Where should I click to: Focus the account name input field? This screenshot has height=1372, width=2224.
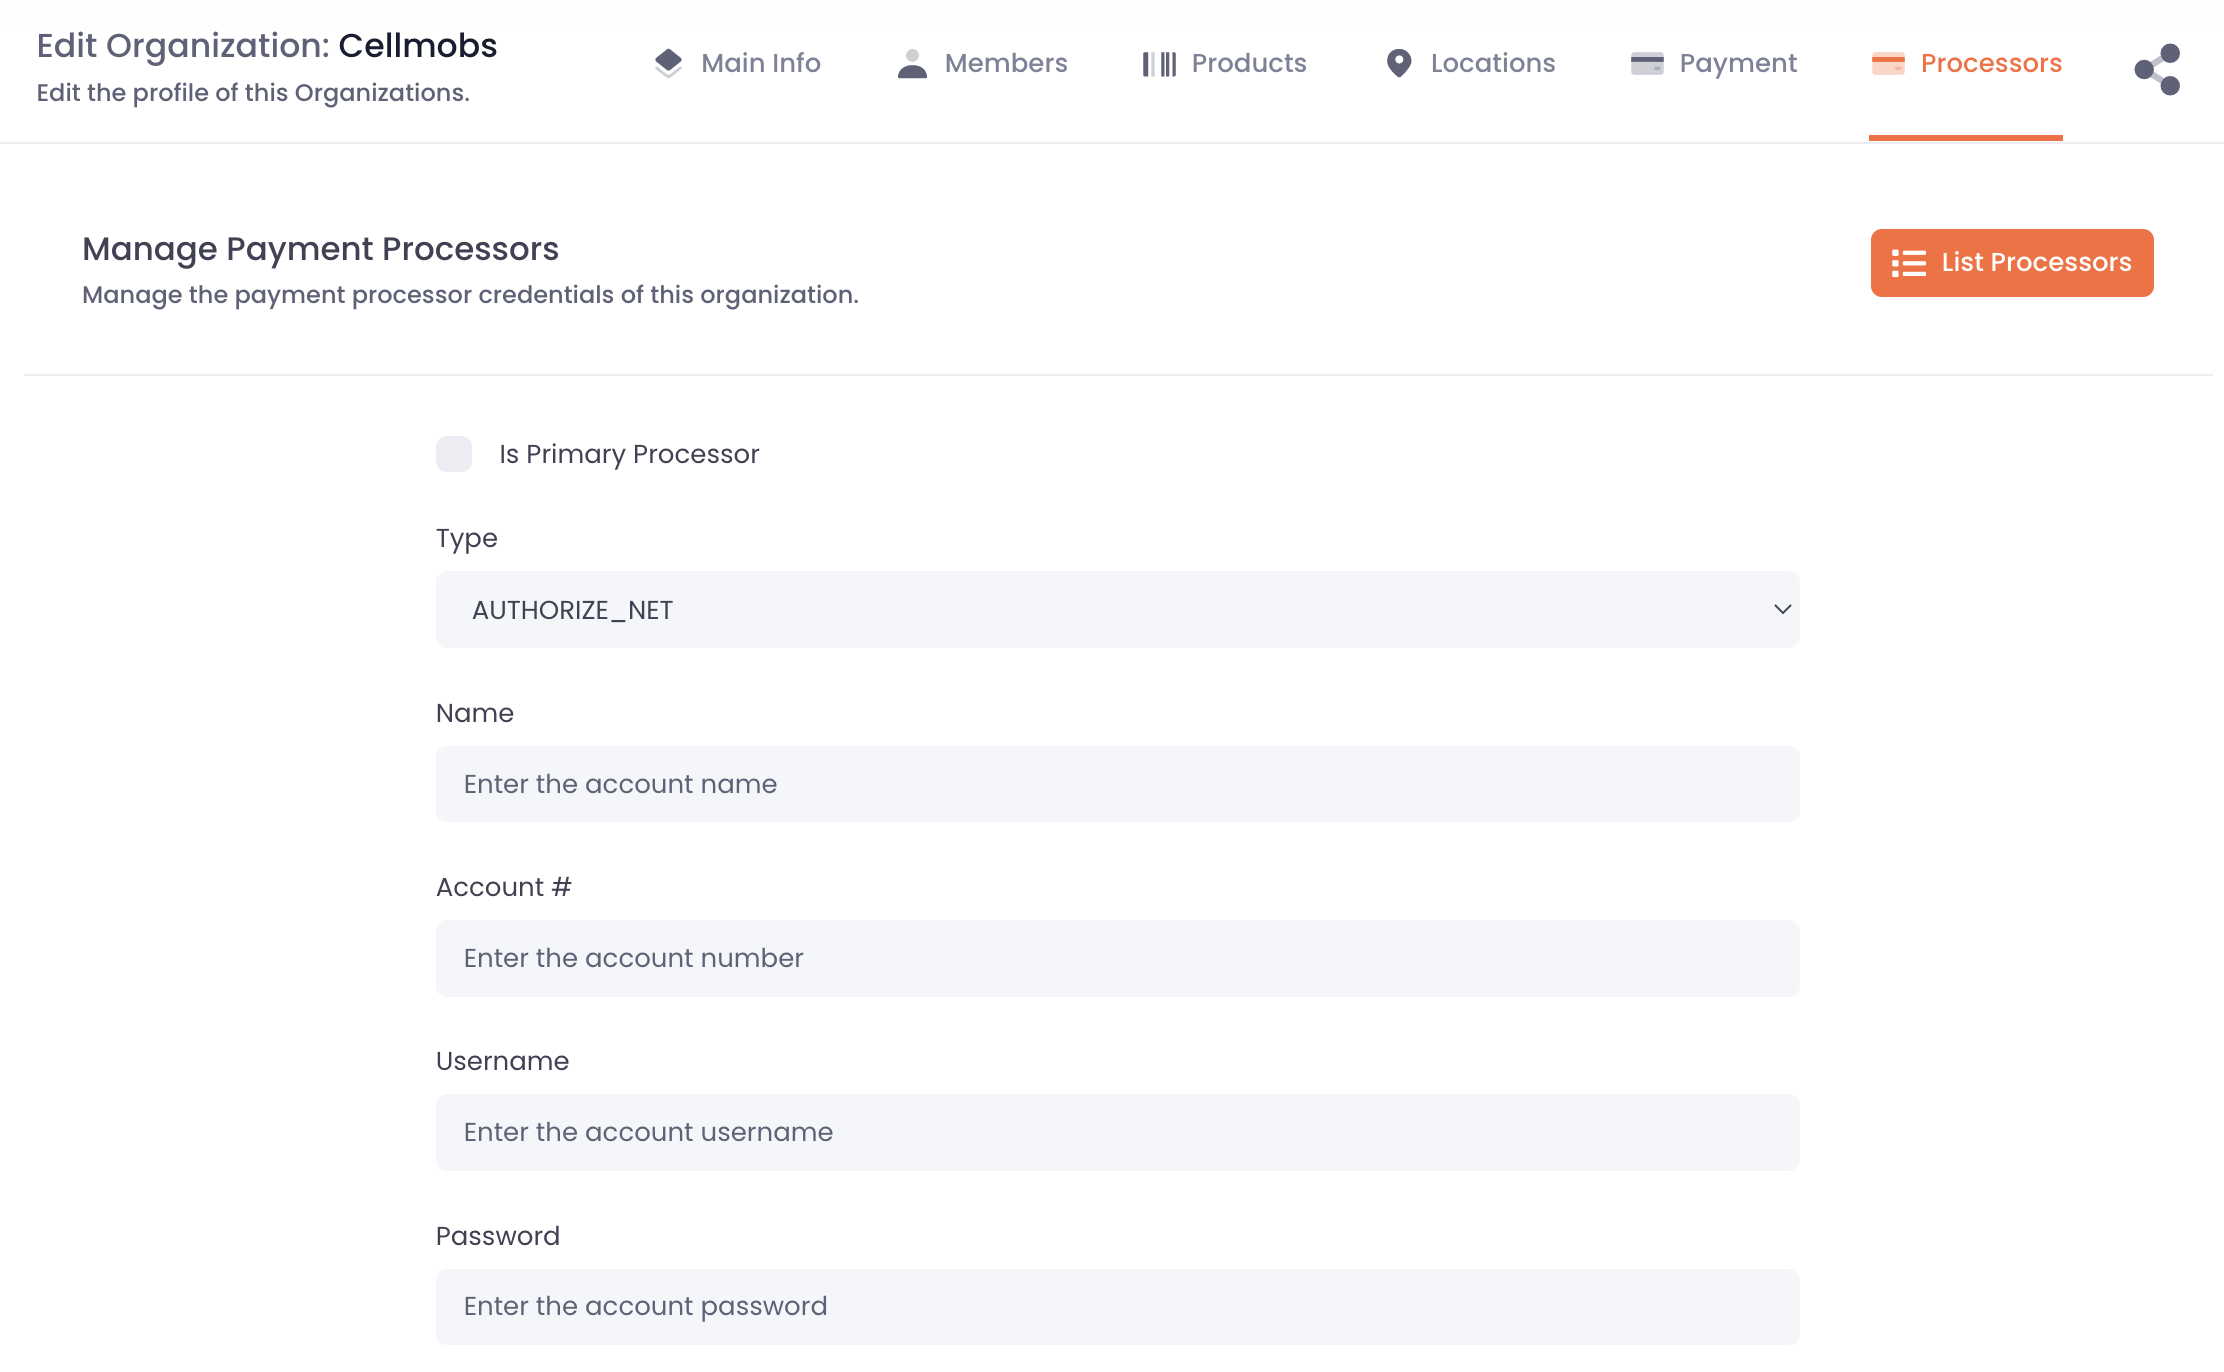[1117, 784]
